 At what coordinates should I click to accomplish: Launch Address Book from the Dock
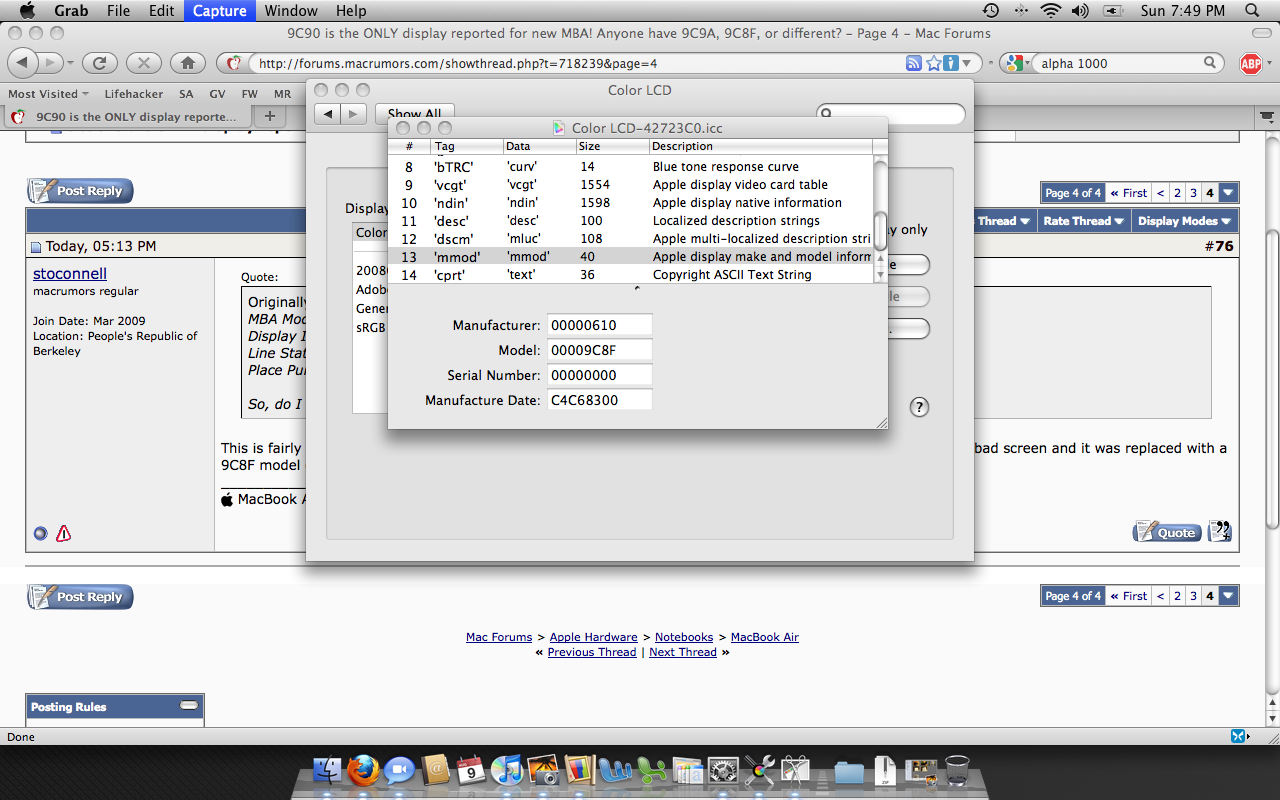tap(436, 770)
